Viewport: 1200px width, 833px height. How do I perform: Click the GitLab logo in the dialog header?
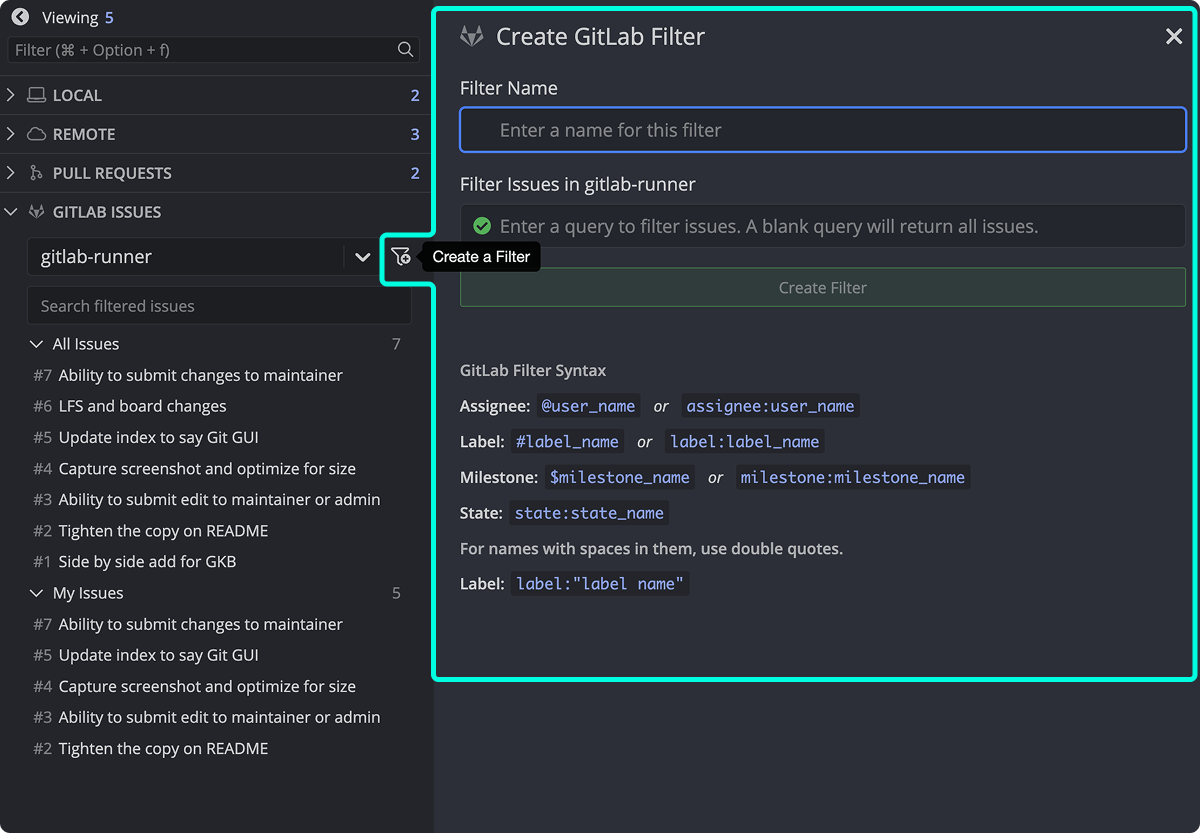pos(471,35)
